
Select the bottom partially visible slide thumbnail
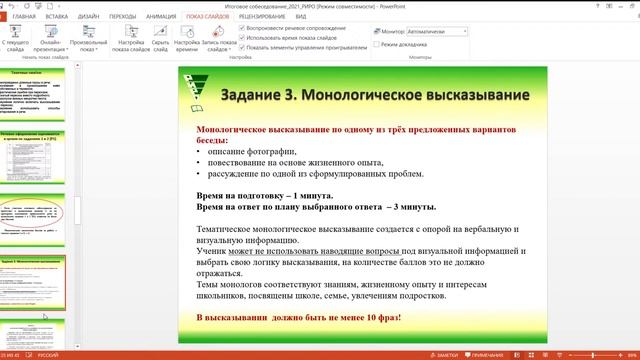[x=32, y=335]
